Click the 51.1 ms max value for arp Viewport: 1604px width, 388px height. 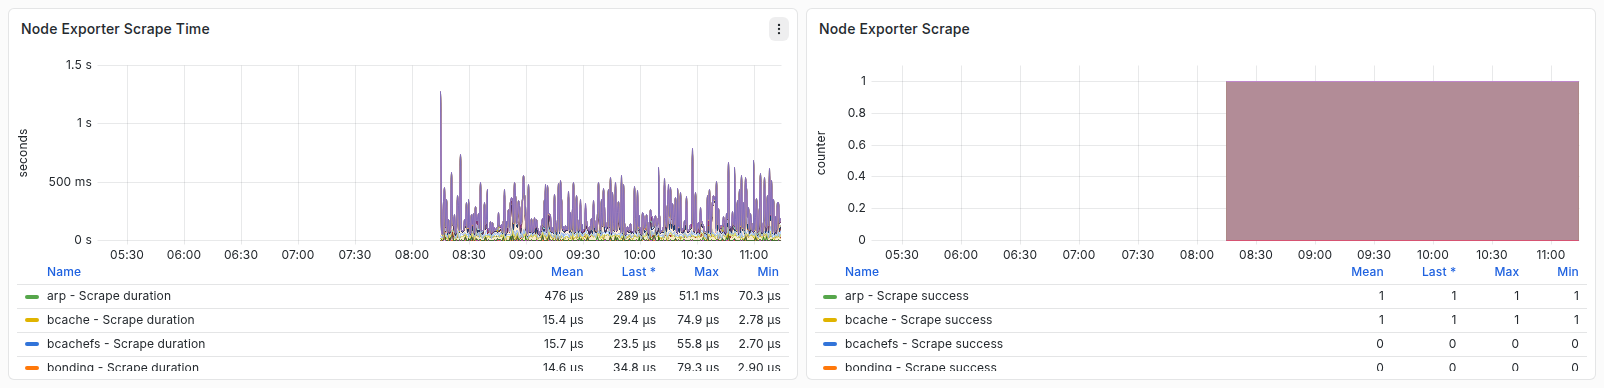point(699,296)
